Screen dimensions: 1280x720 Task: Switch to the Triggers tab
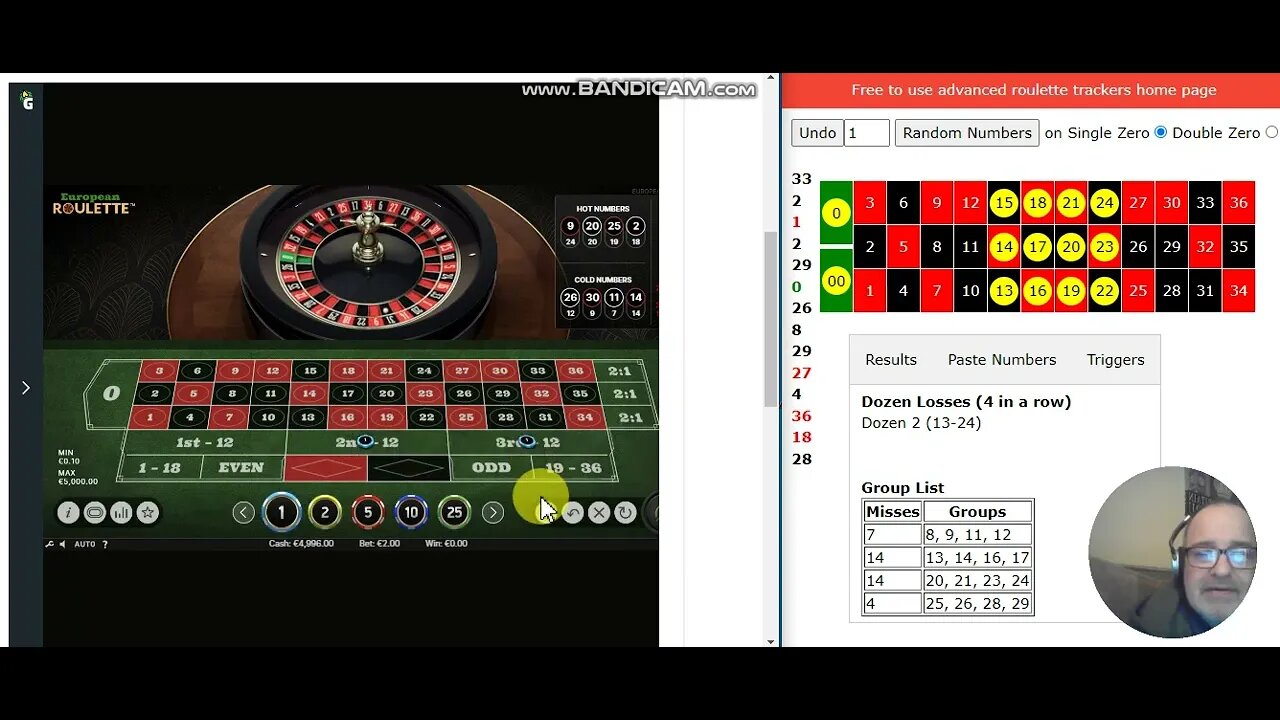click(x=1115, y=360)
